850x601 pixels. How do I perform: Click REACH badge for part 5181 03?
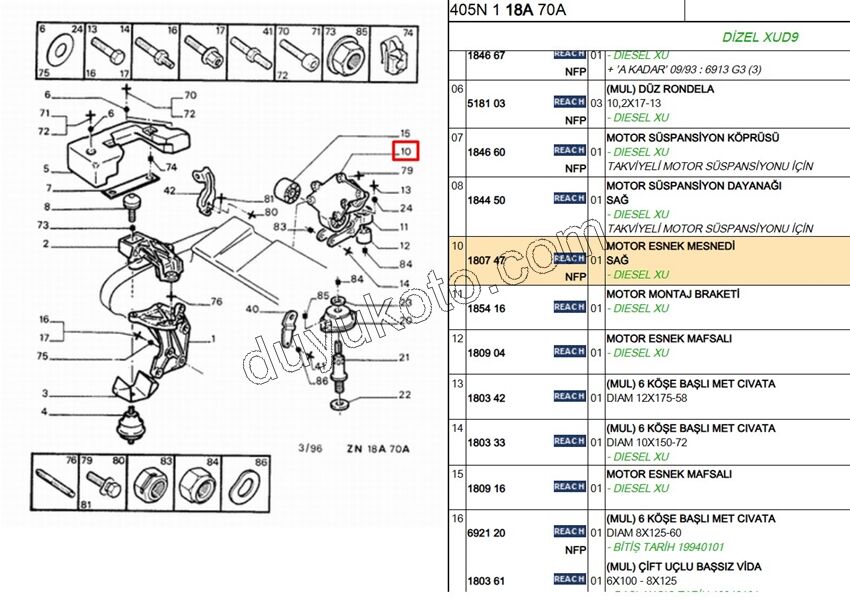tap(569, 103)
